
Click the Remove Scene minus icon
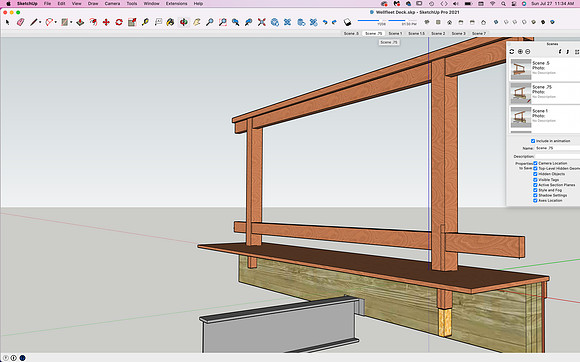(x=528, y=52)
